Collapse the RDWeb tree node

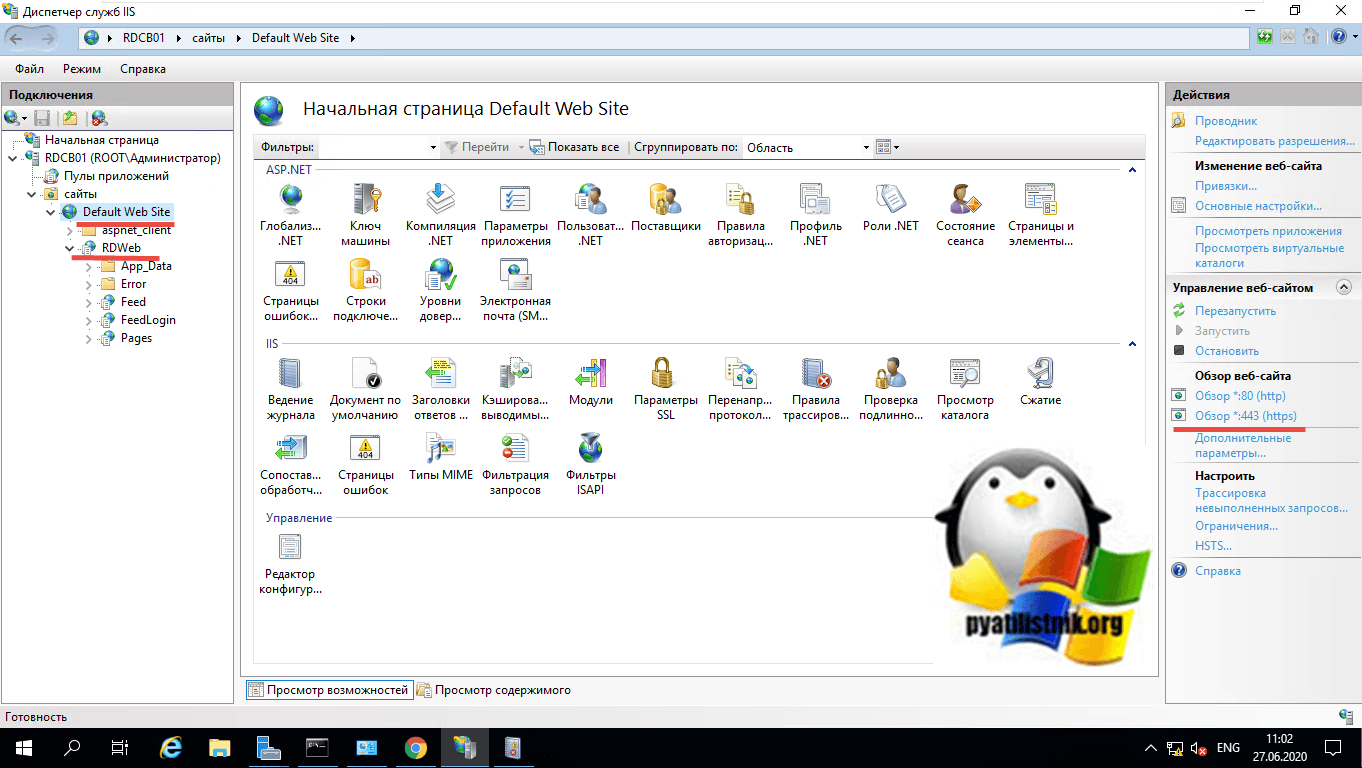(x=70, y=248)
